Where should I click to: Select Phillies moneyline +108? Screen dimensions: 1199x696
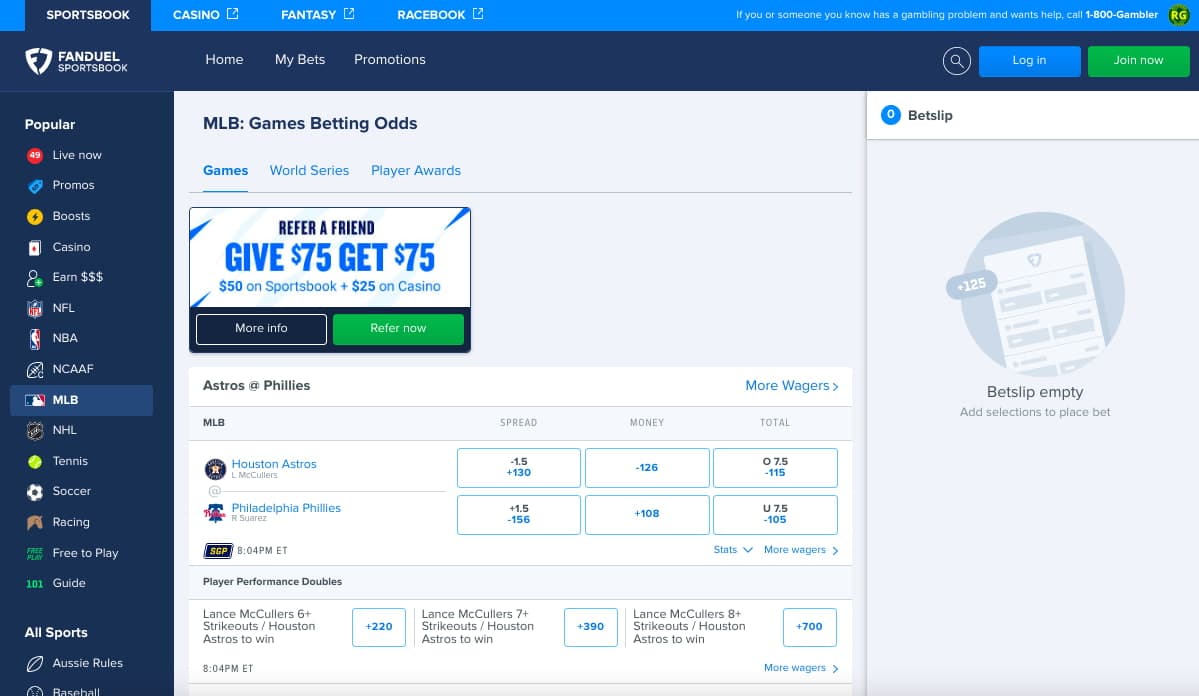pos(647,515)
